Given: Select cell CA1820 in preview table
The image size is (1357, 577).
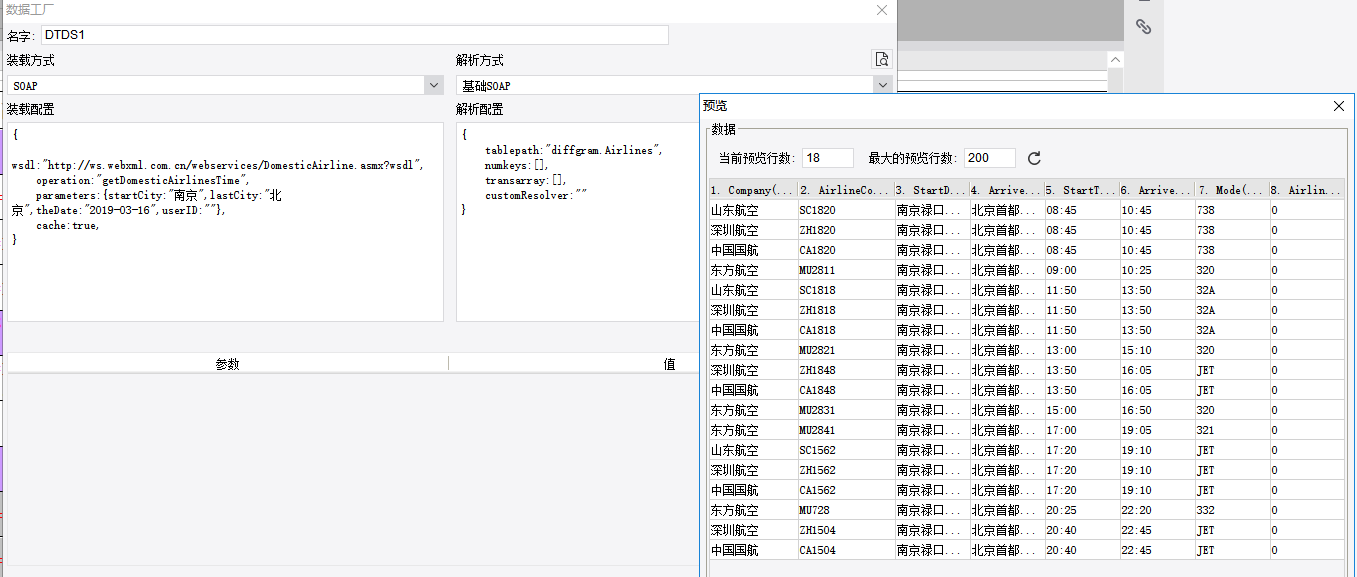Looking at the screenshot, I should (x=846, y=250).
